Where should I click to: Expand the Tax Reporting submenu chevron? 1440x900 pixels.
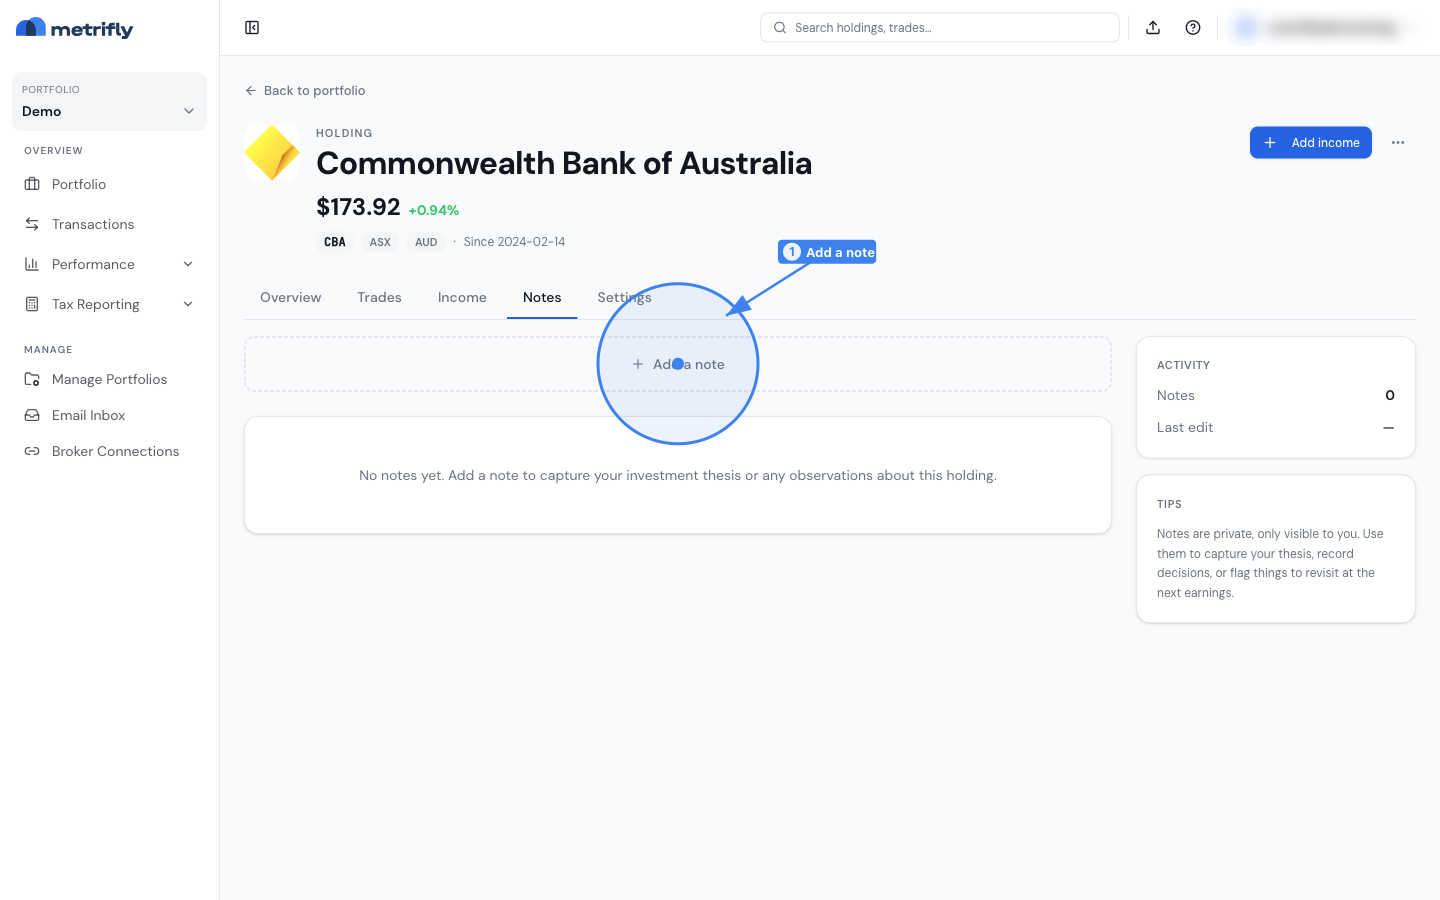pos(188,304)
